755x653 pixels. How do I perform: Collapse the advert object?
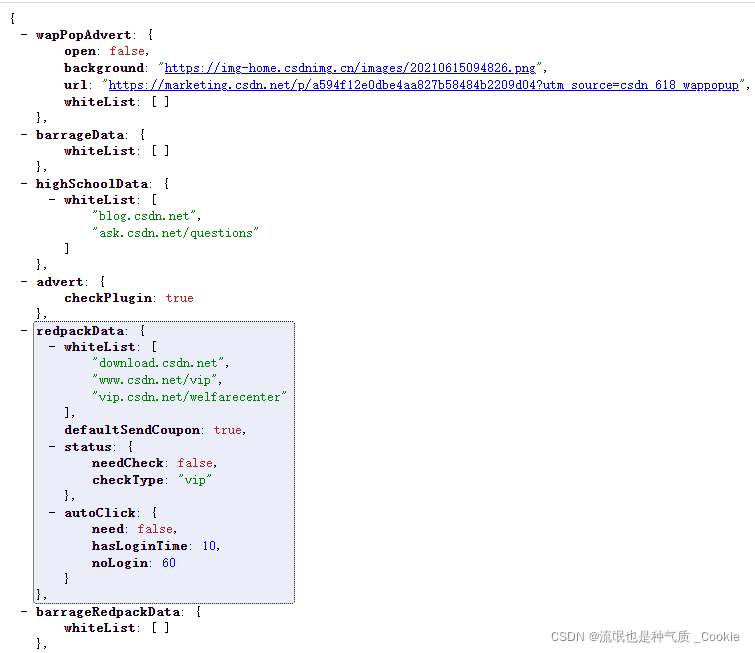point(24,281)
